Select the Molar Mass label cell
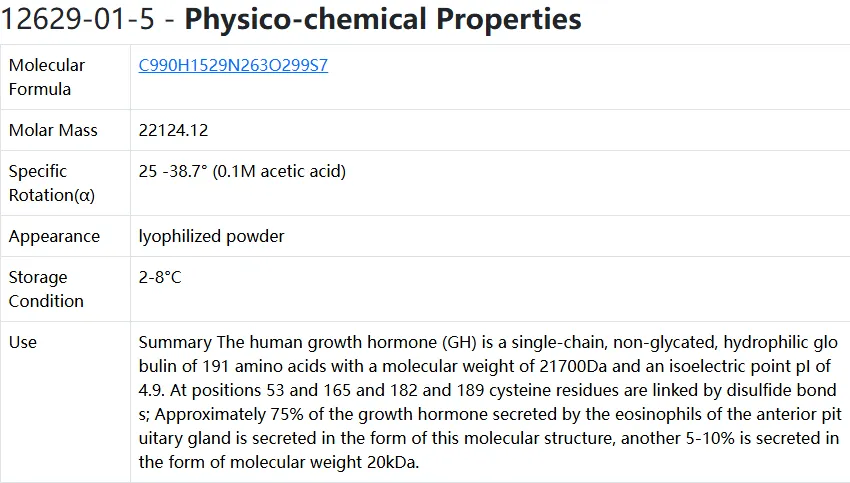The image size is (850, 483). point(65,130)
